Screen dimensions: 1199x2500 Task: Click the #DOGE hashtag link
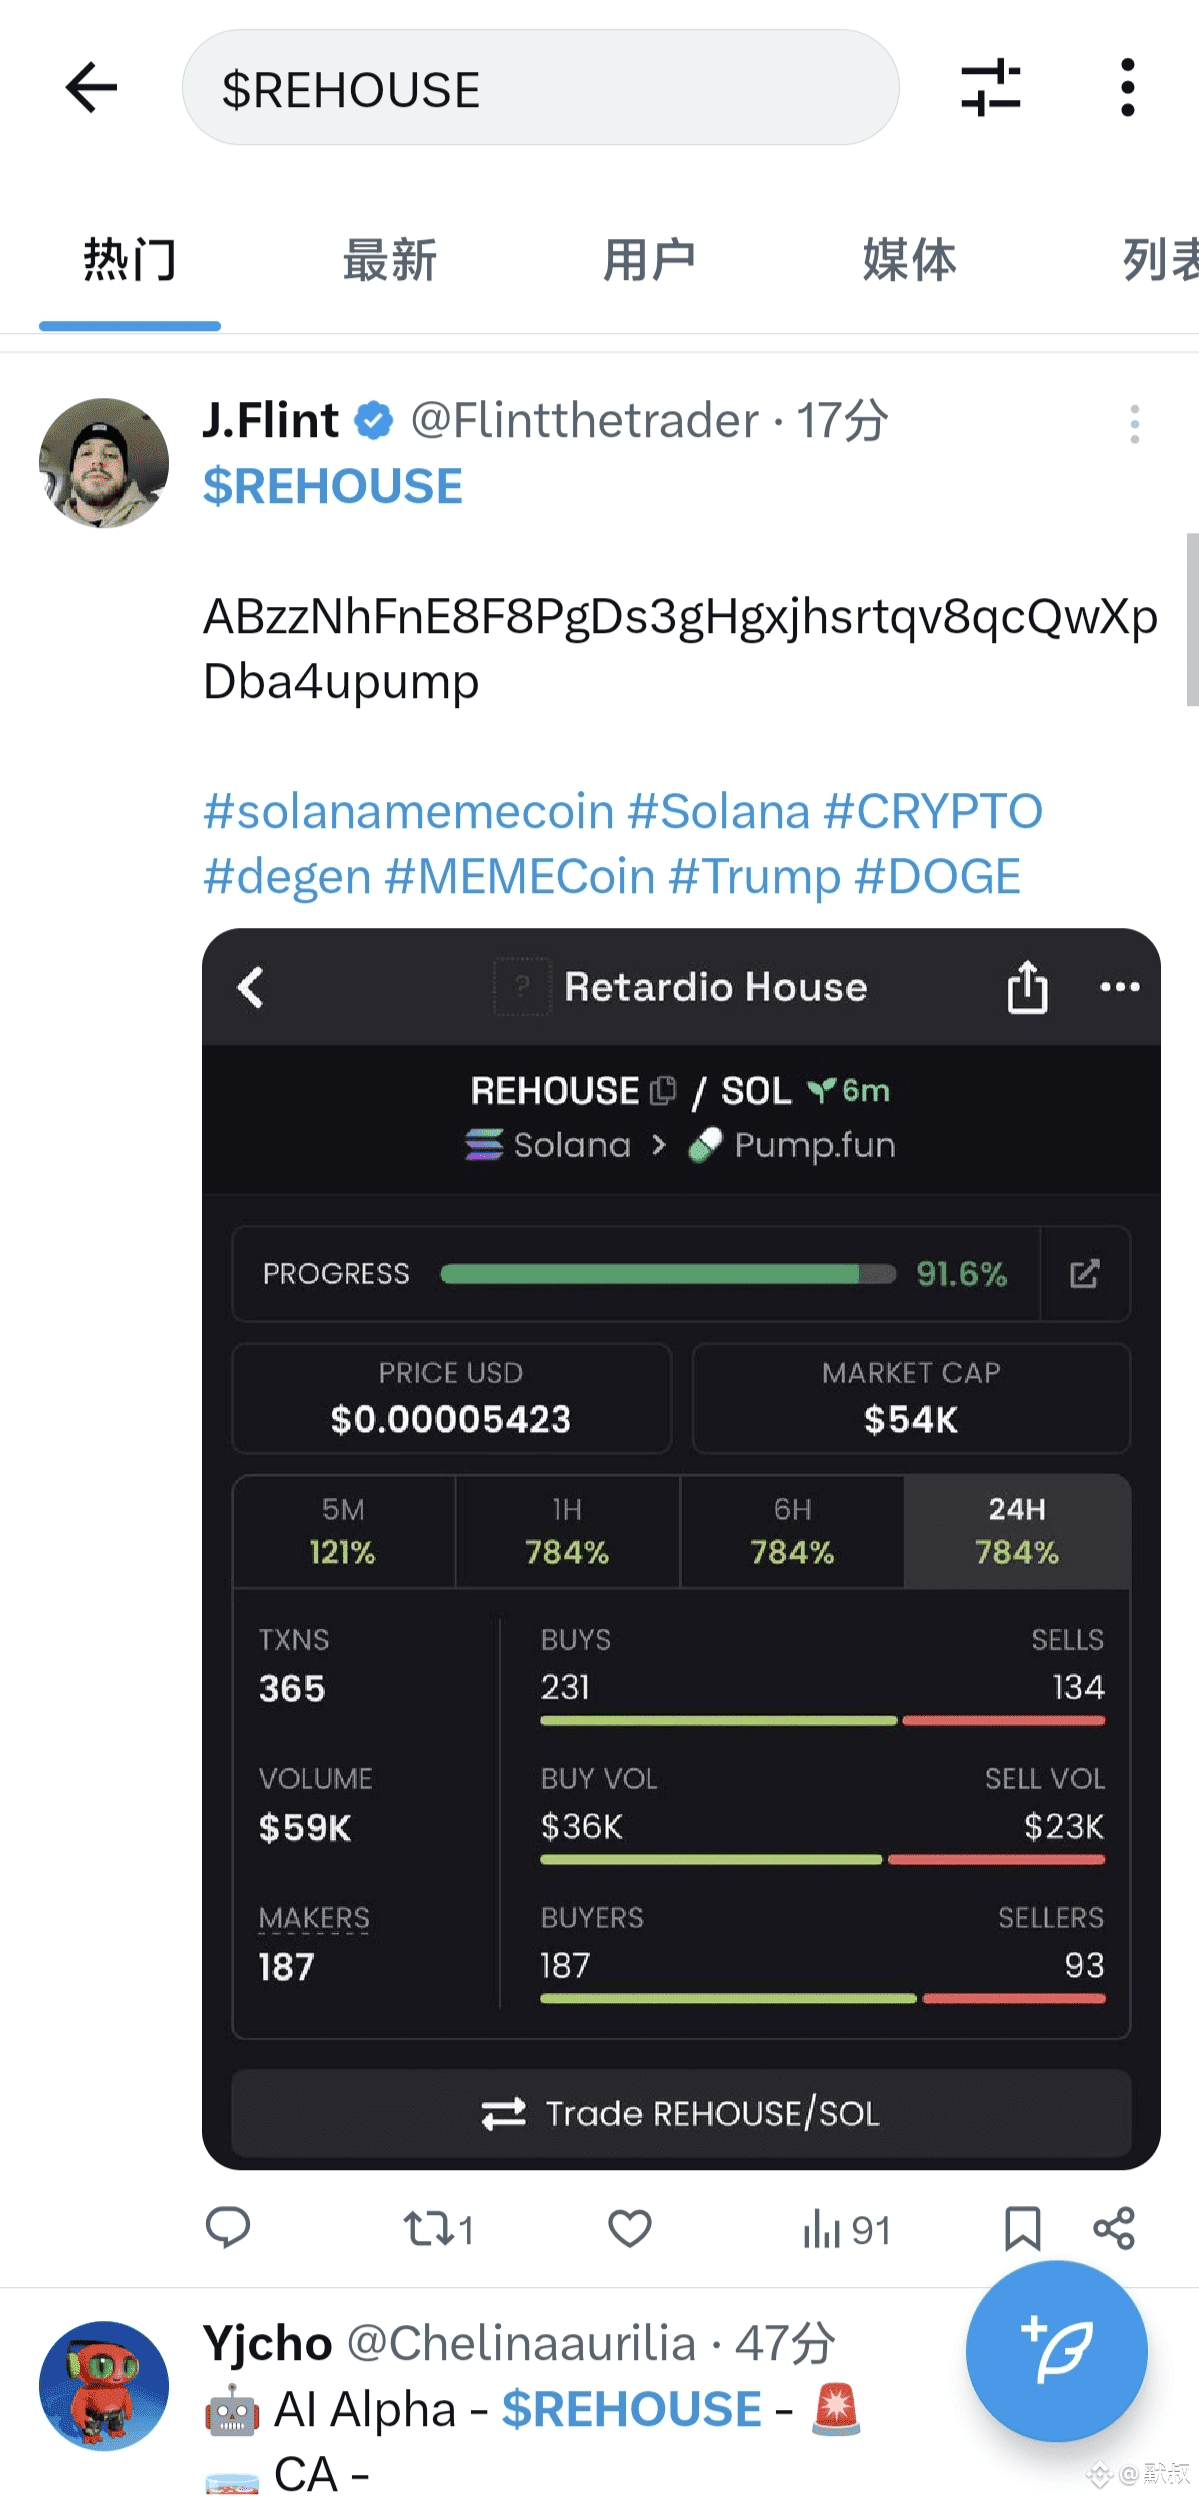tap(938, 877)
